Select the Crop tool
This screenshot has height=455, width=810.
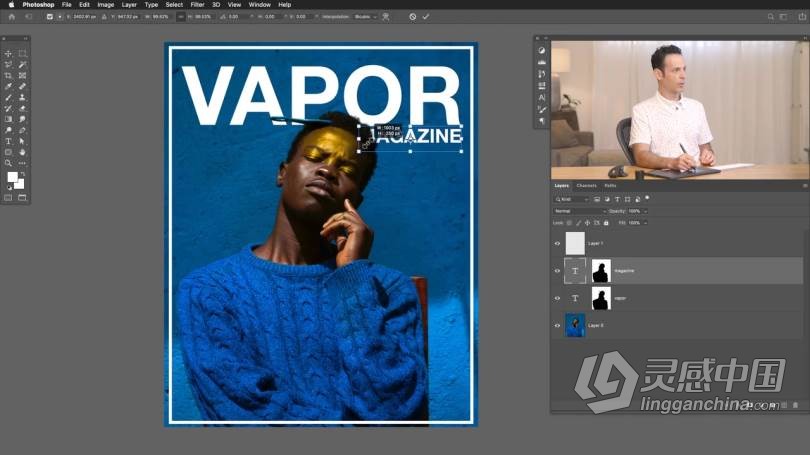tap(8, 75)
